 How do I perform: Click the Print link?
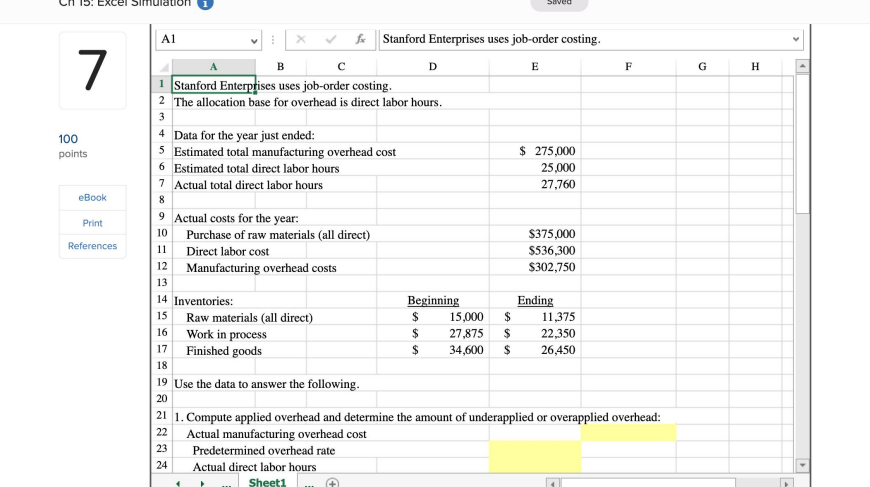tap(92, 223)
